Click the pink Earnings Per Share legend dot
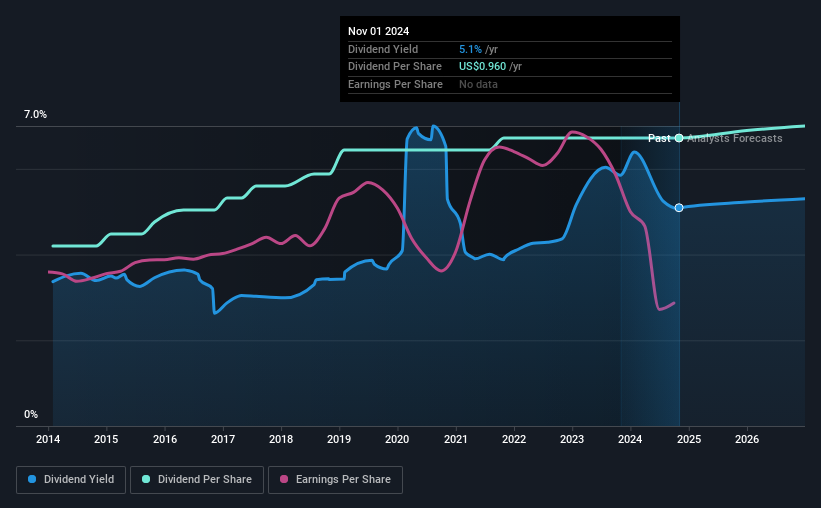The height and width of the screenshot is (508, 821). click(284, 479)
